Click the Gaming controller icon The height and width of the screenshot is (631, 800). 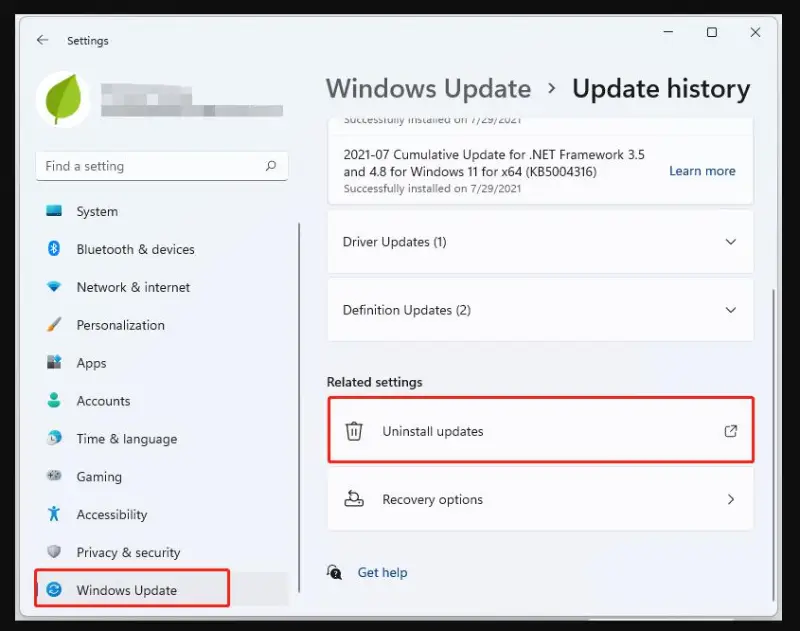54,475
